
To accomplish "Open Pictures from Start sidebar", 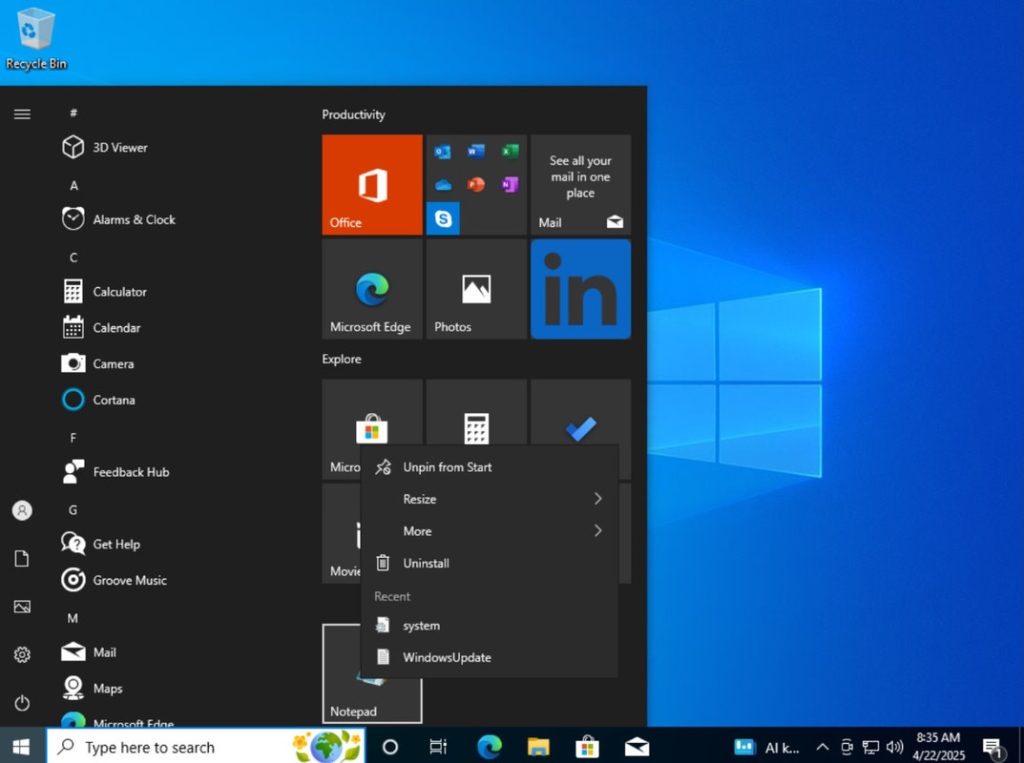I will 22,607.
